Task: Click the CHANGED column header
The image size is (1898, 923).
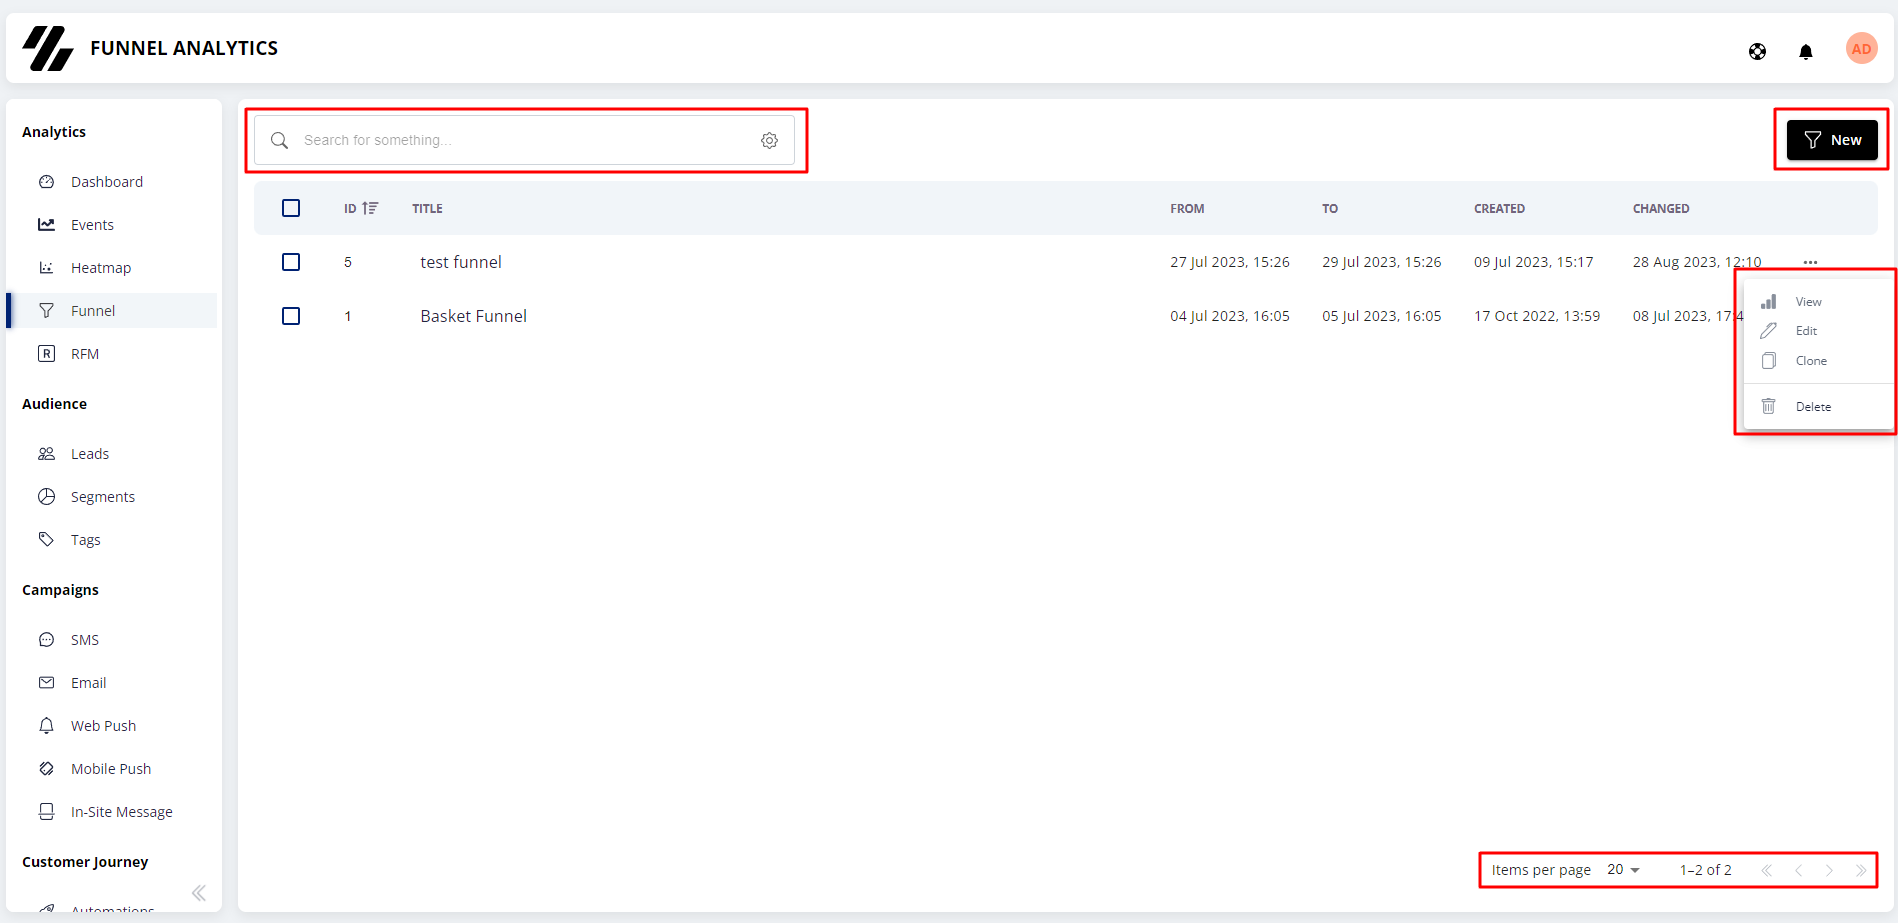Action: point(1661,209)
